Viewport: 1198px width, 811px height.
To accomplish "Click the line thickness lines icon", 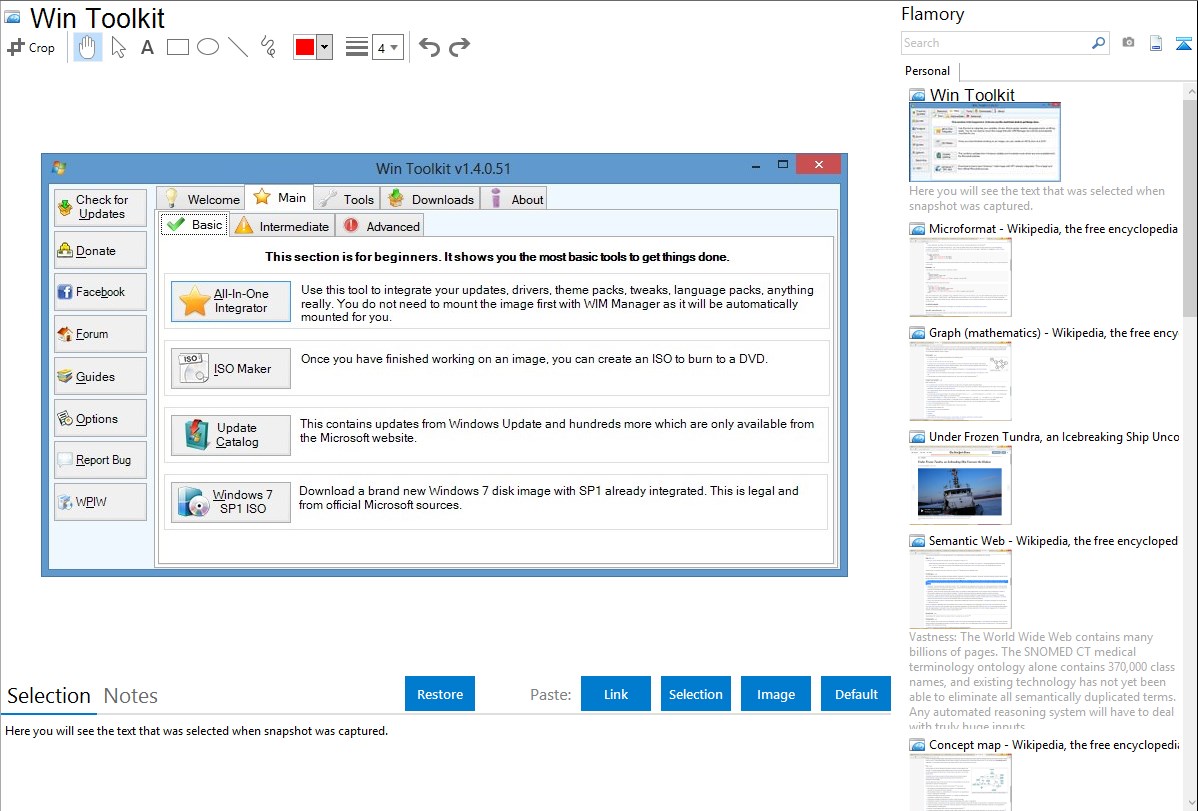I will click(x=357, y=47).
